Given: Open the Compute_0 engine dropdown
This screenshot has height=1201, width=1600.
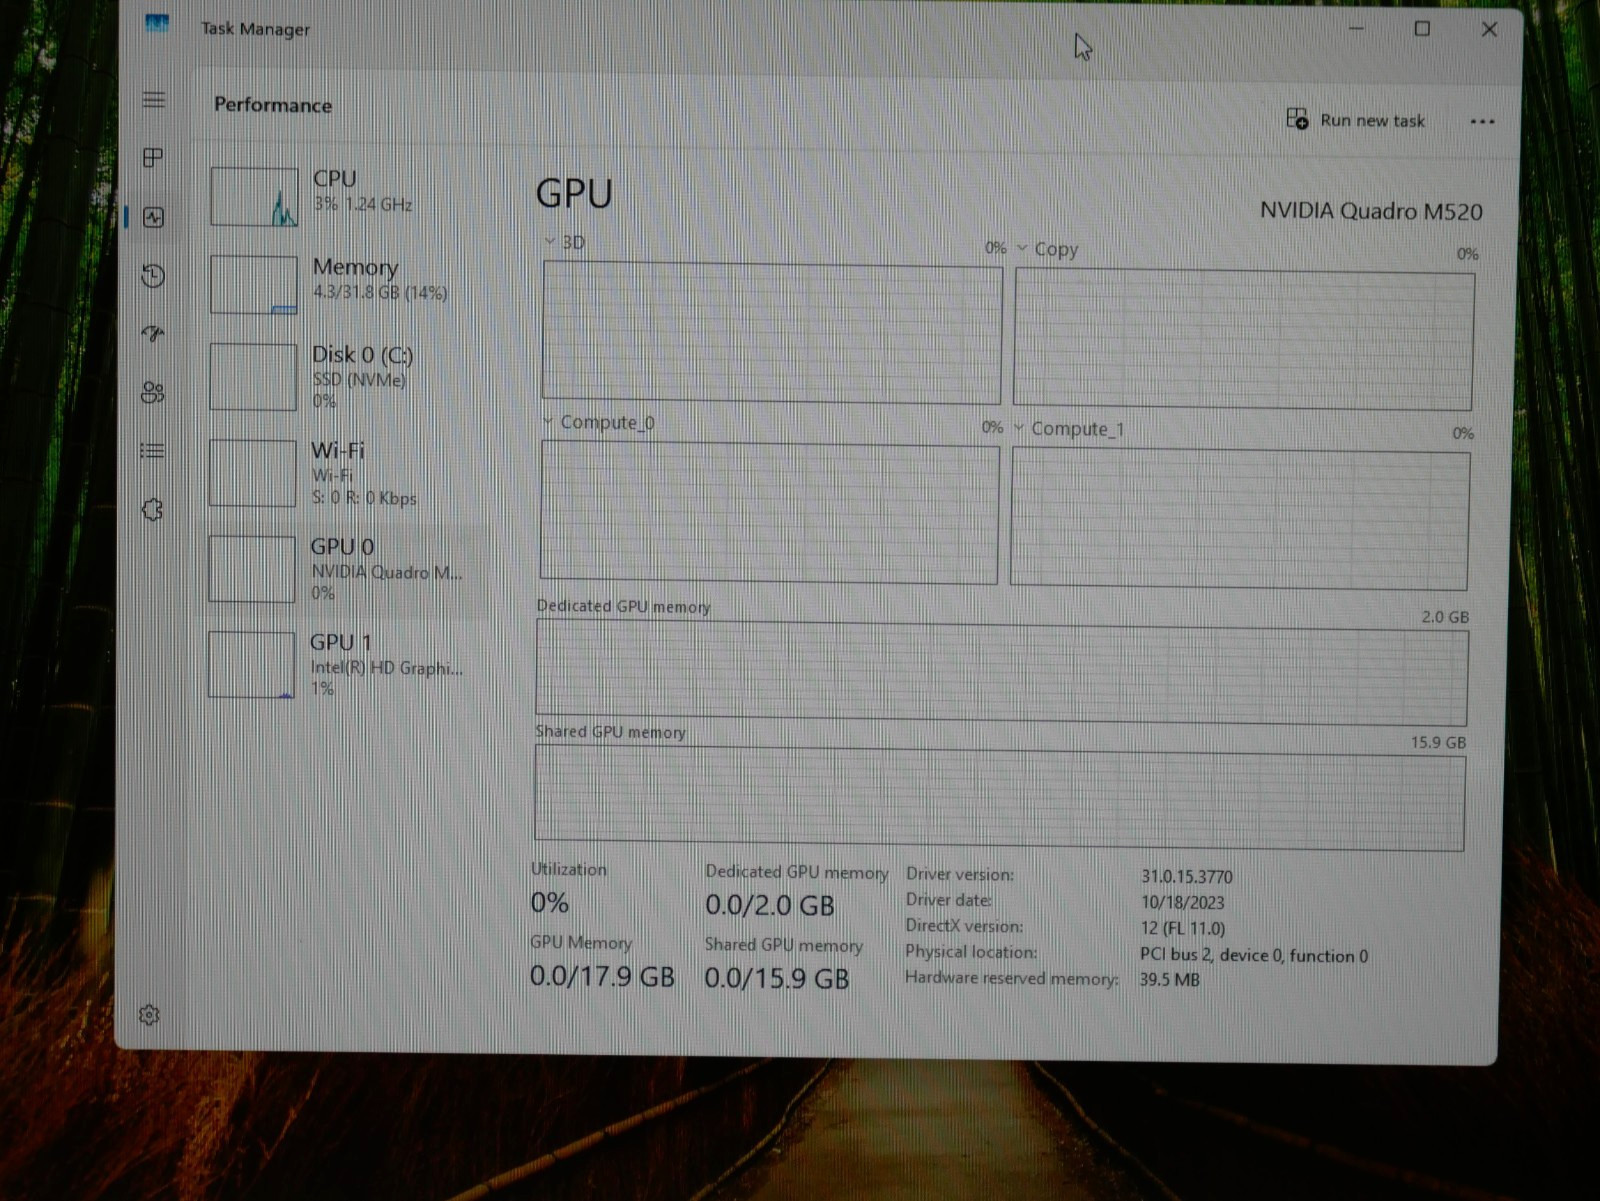Looking at the screenshot, I should click(547, 422).
